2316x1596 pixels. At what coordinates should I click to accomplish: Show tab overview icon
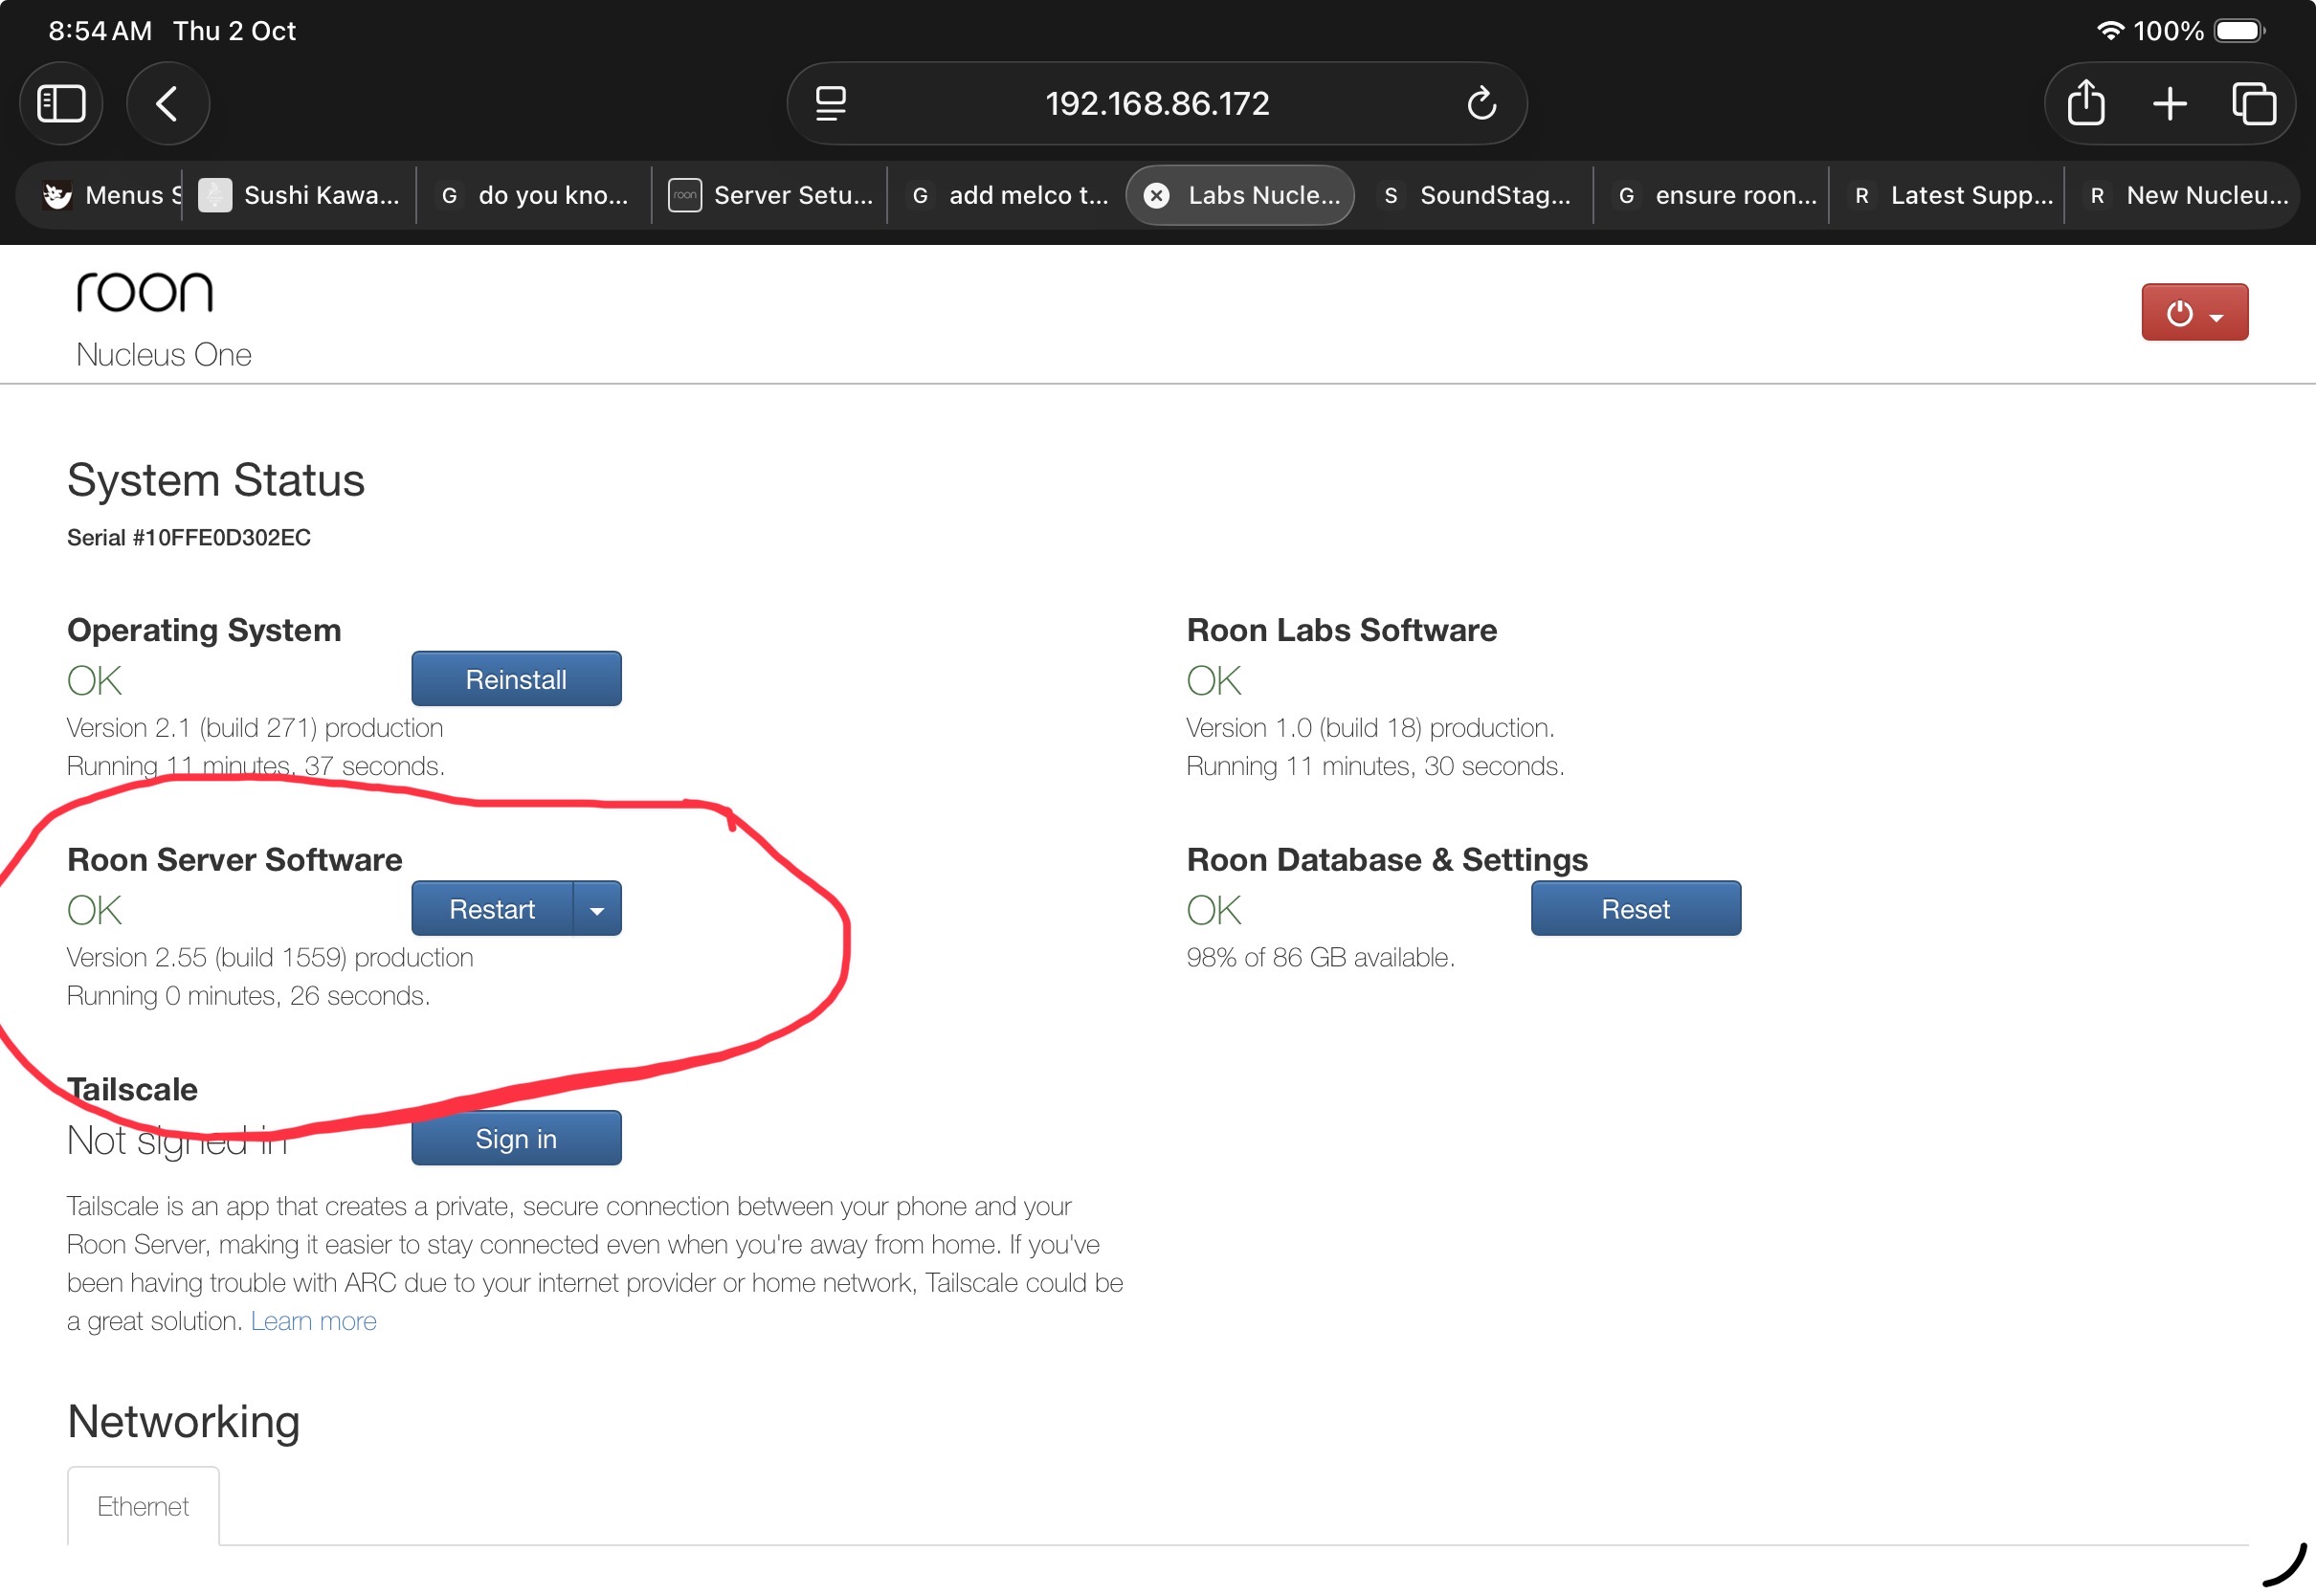tap(2253, 103)
